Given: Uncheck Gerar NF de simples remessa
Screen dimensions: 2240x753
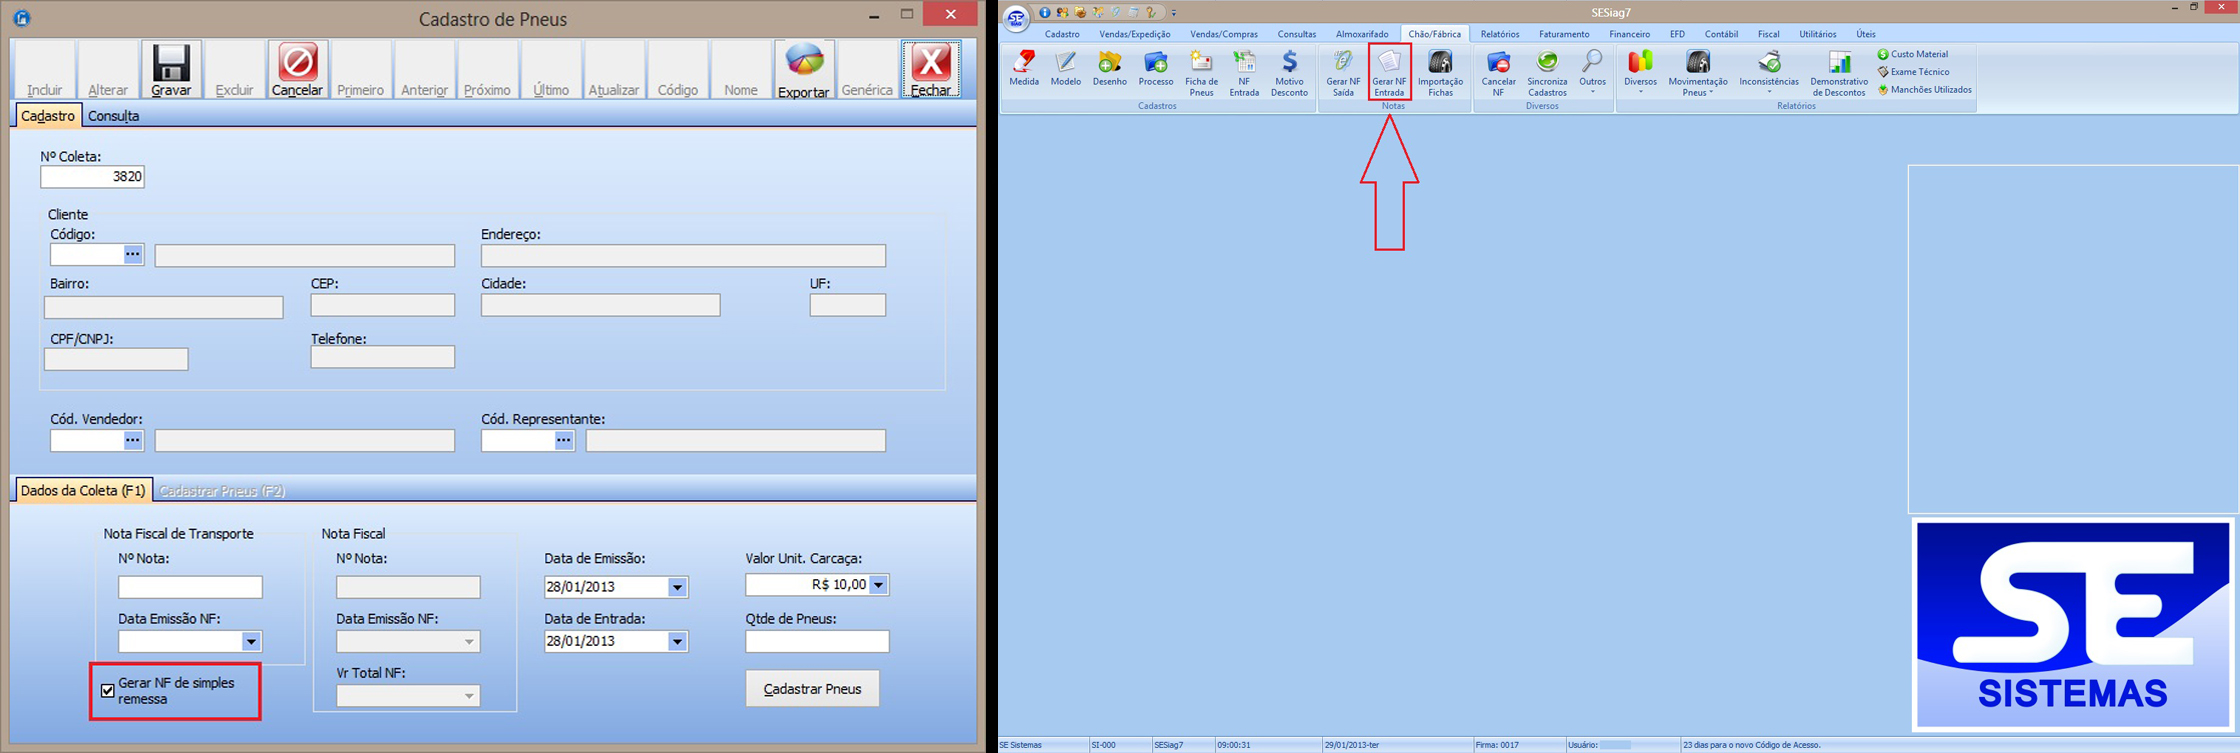Looking at the screenshot, I should click(108, 691).
